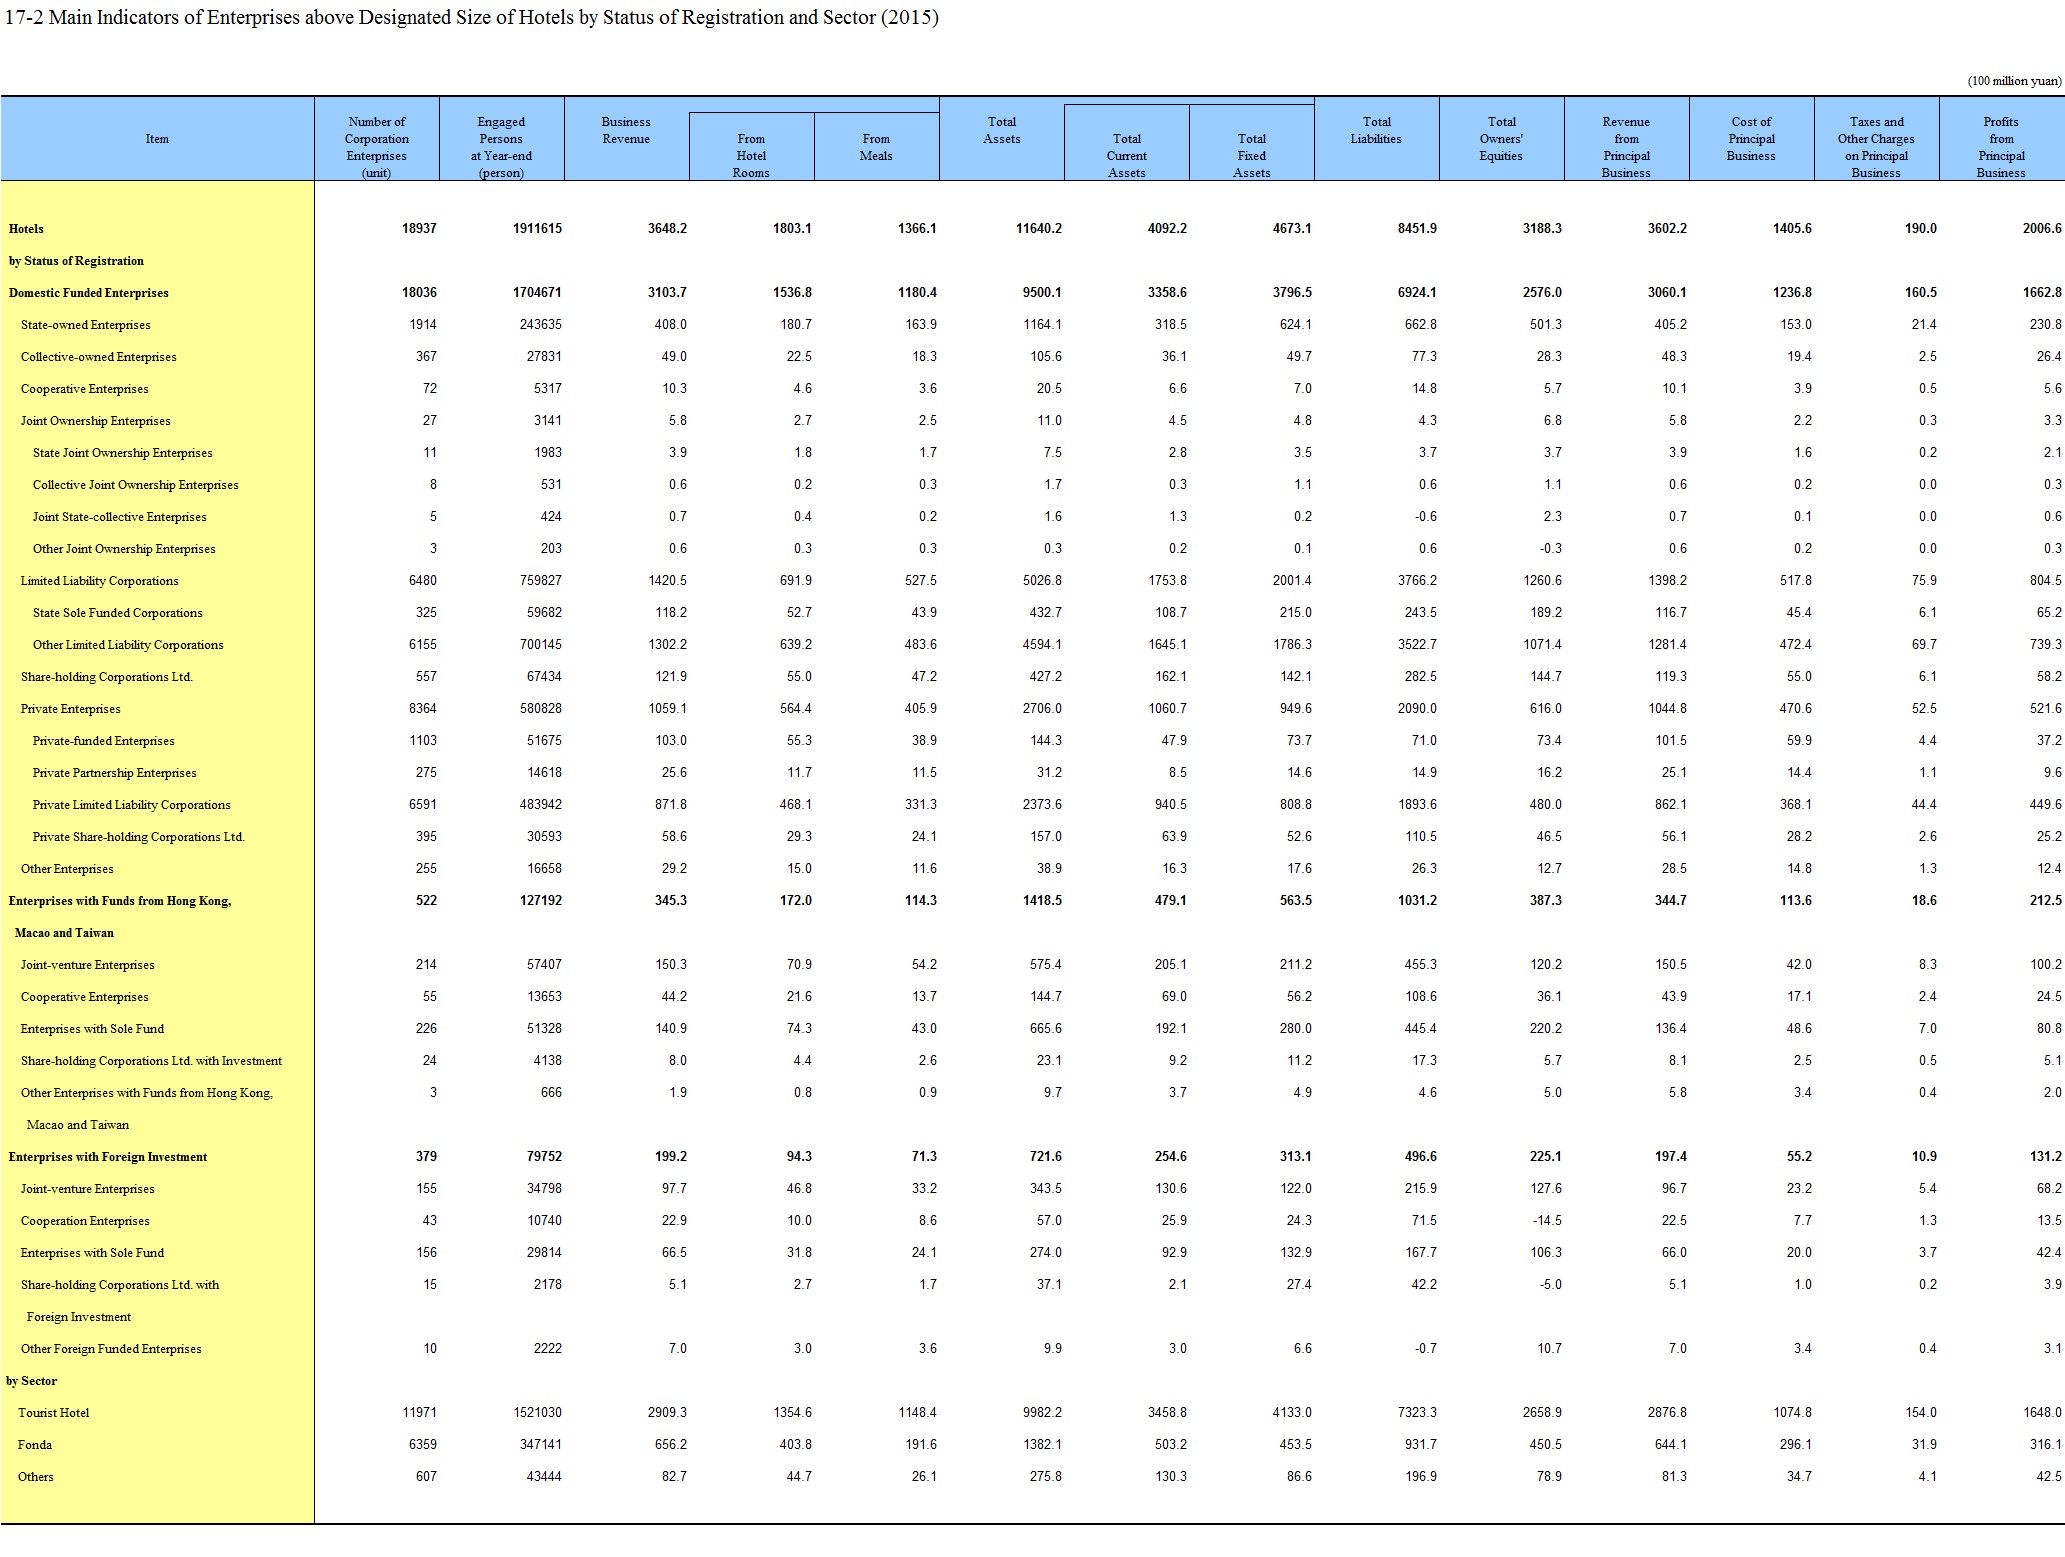Image resolution: width=2065 pixels, height=1557 pixels.
Task: Click Limited Liability total assets '5026.8'
Action: [x=1043, y=581]
